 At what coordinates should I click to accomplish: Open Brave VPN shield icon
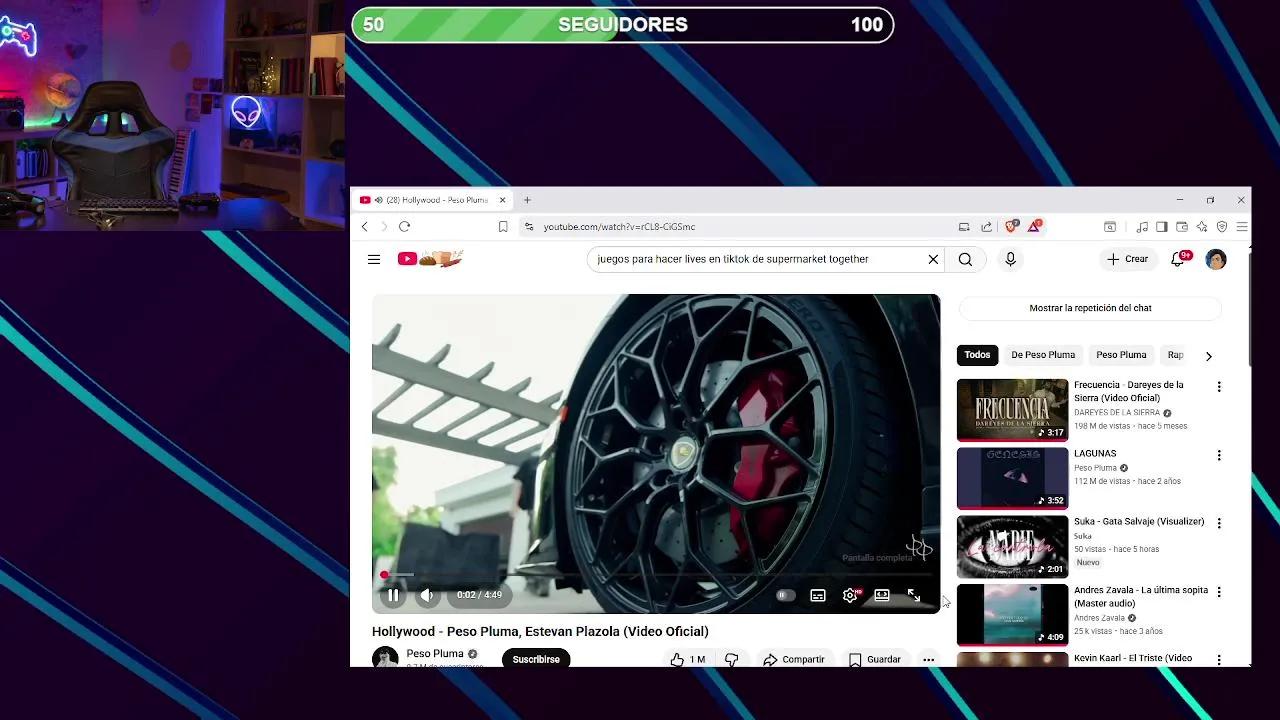point(1222,227)
